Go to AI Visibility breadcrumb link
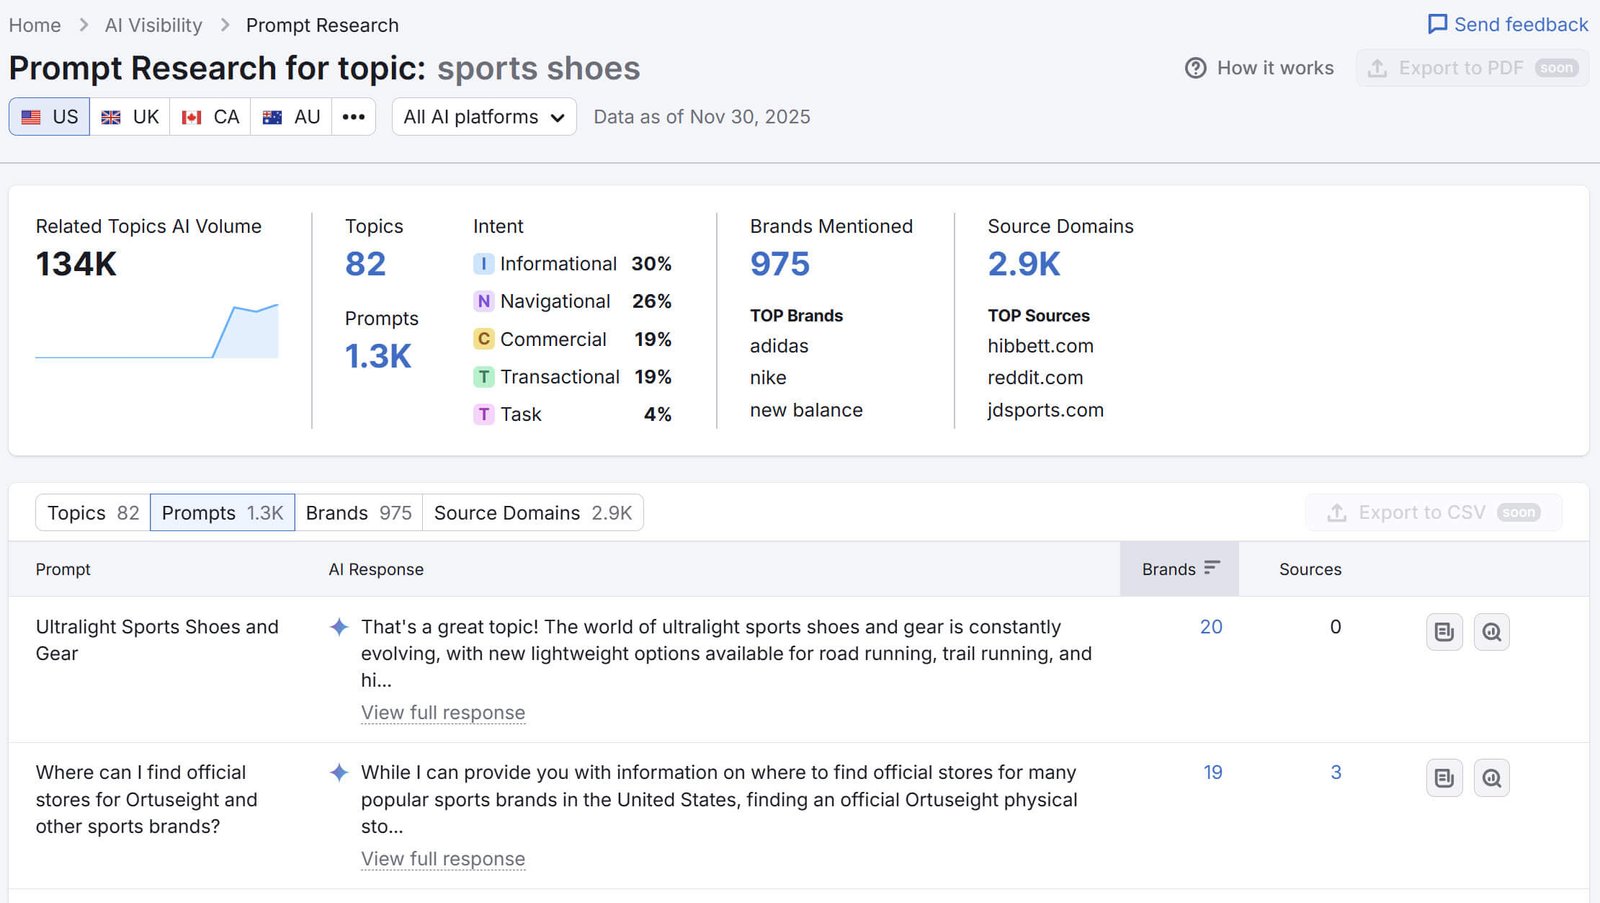 (153, 25)
